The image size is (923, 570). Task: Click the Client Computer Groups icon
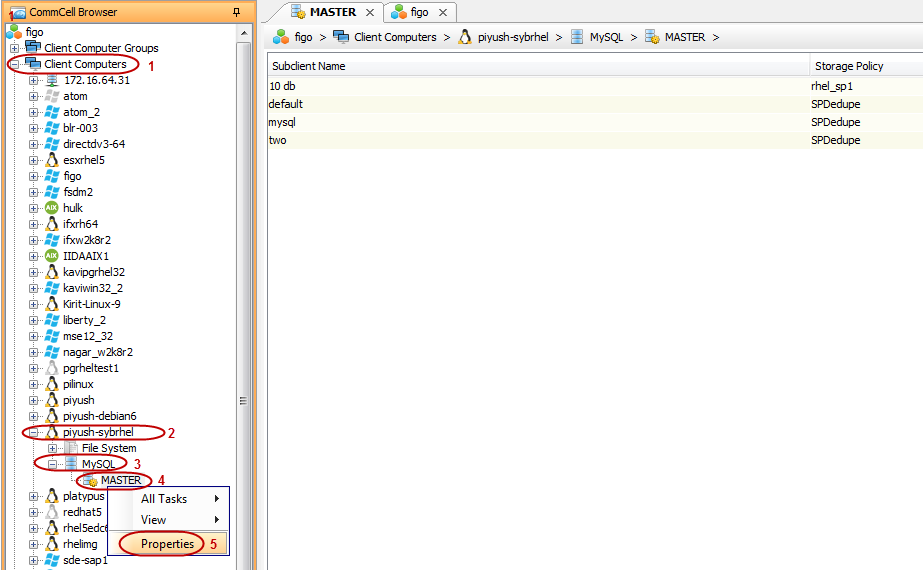[x=33, y=48]
